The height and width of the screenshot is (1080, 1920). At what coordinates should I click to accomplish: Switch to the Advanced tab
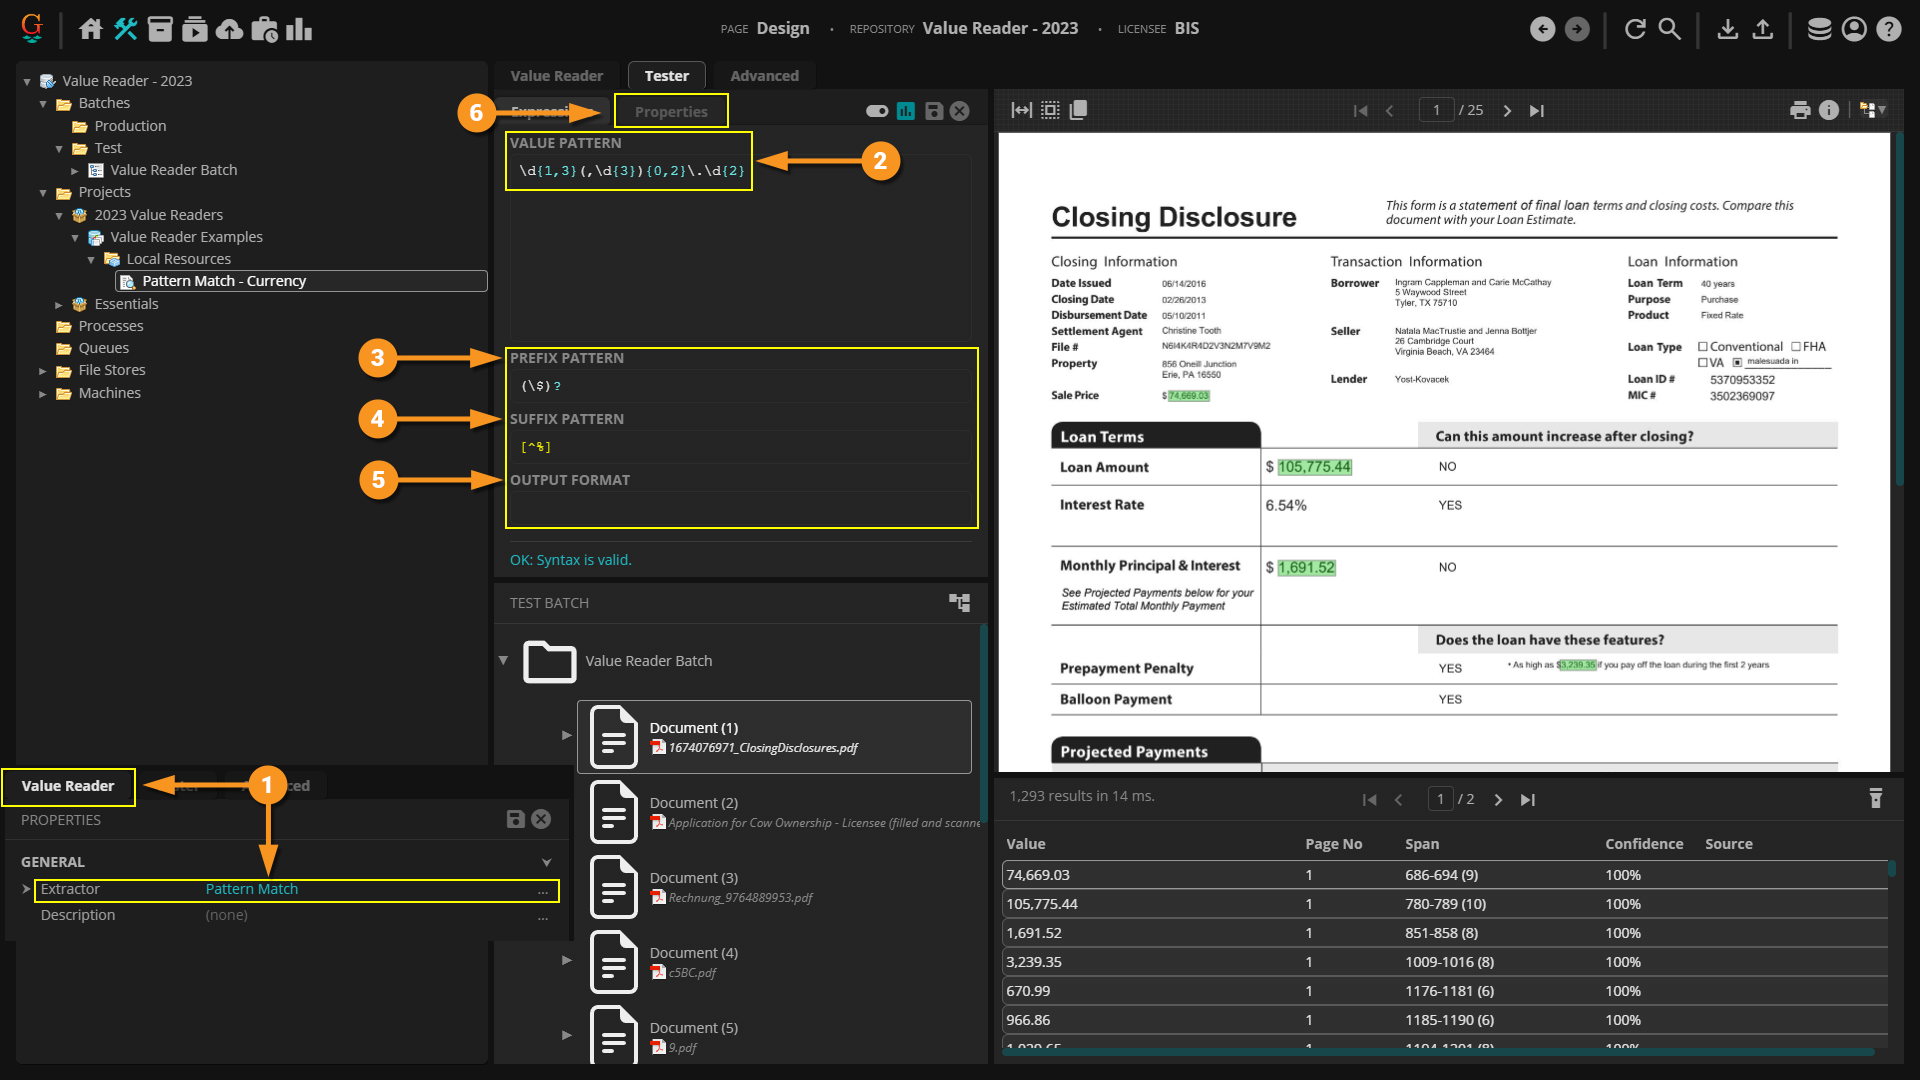[x=764, y=76]
